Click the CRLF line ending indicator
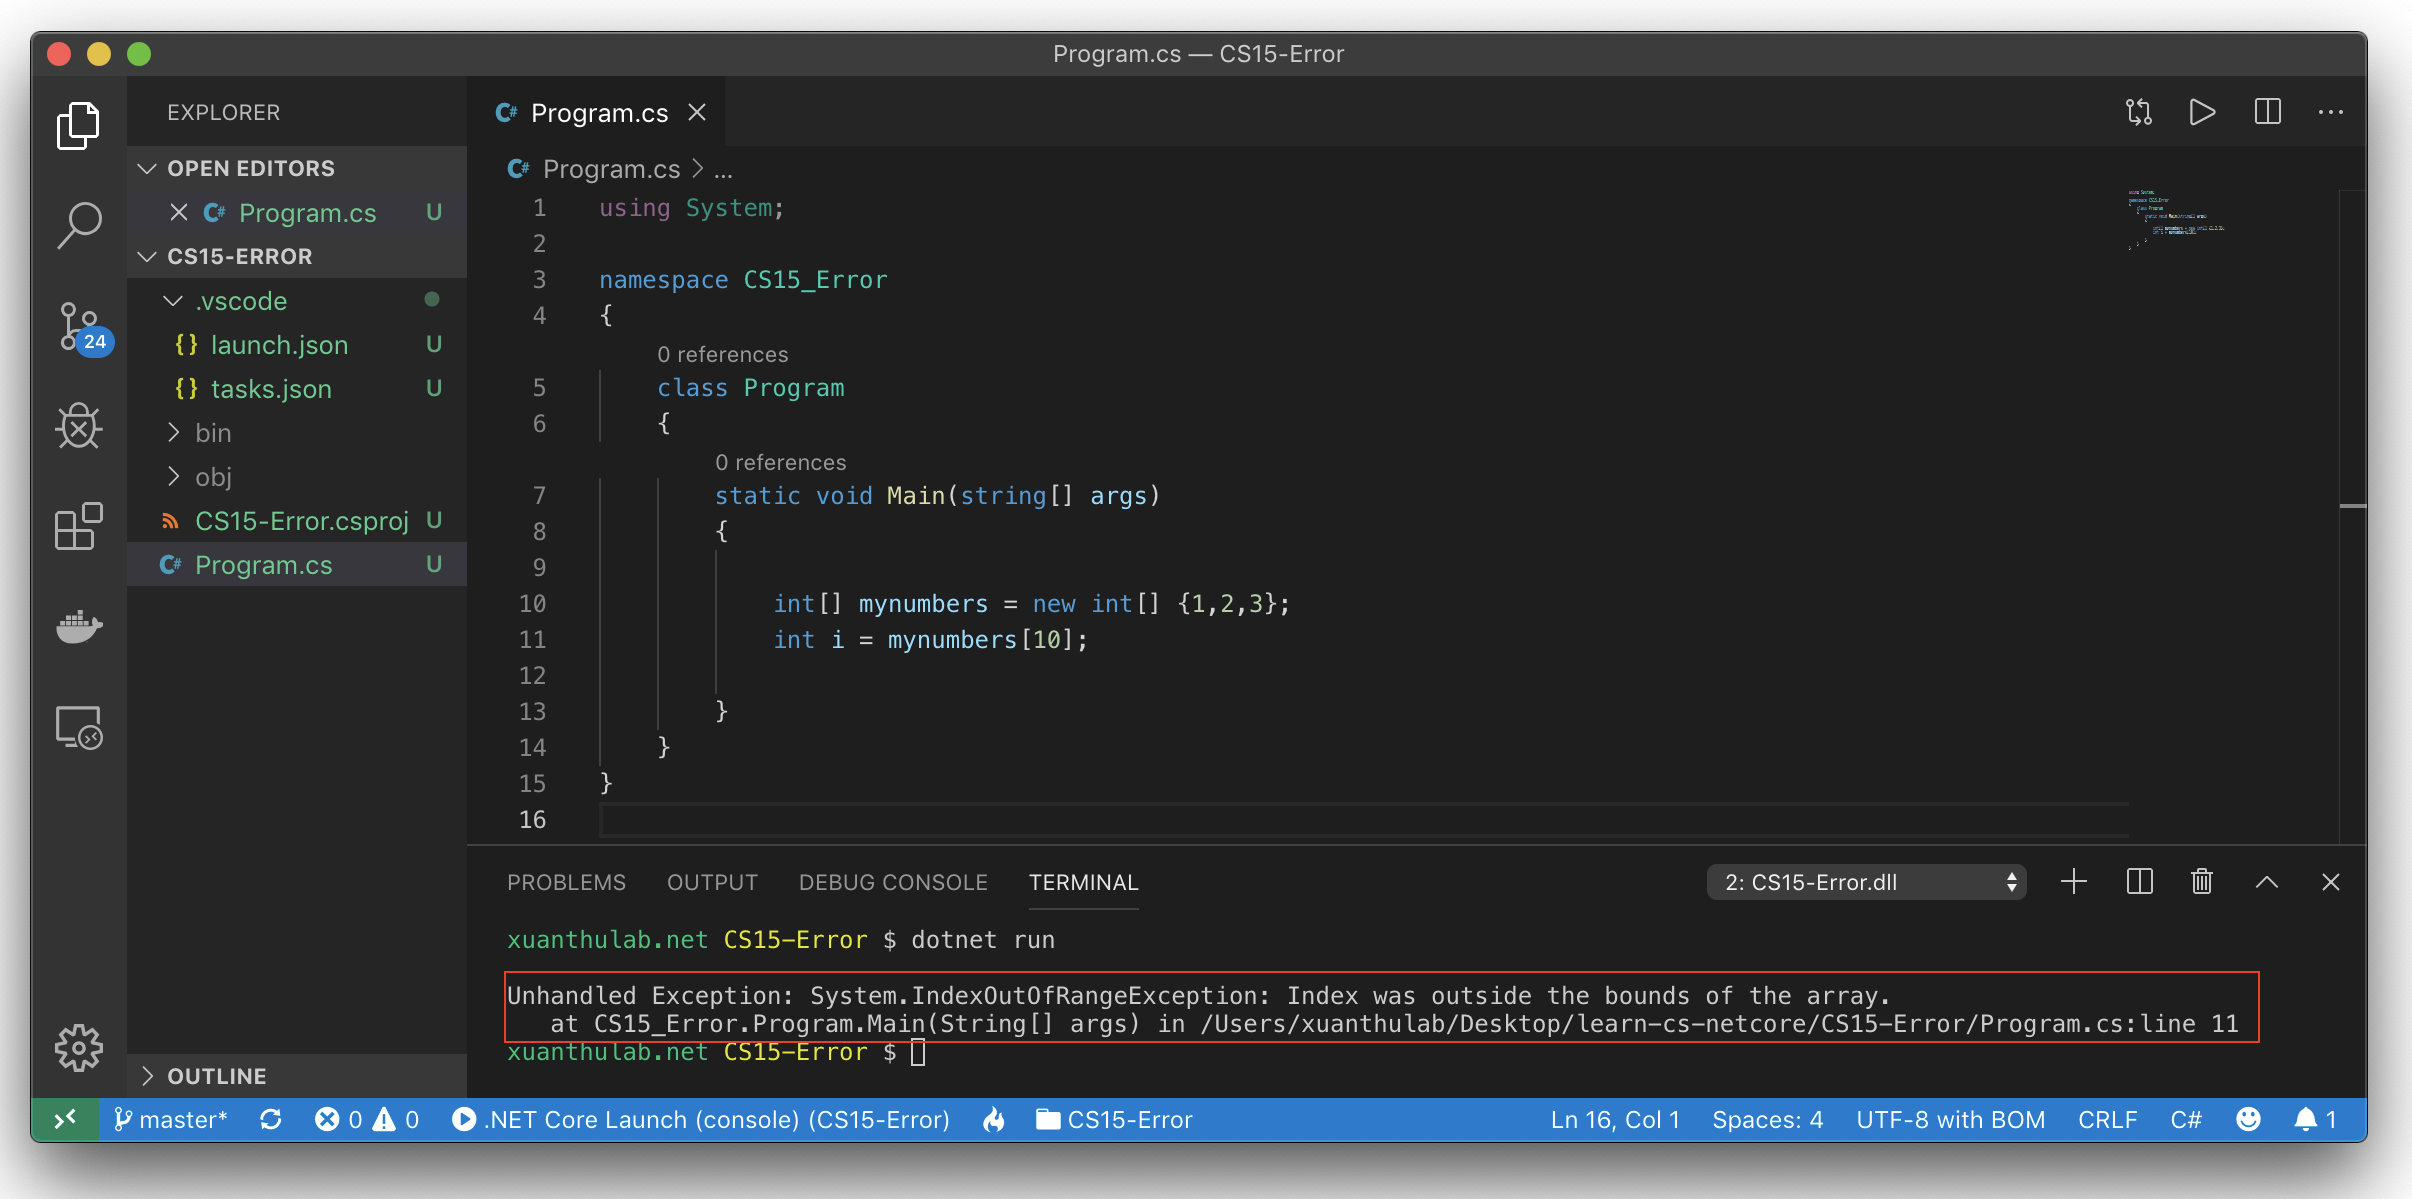The image size is (2412, 1199). 2107,1120
